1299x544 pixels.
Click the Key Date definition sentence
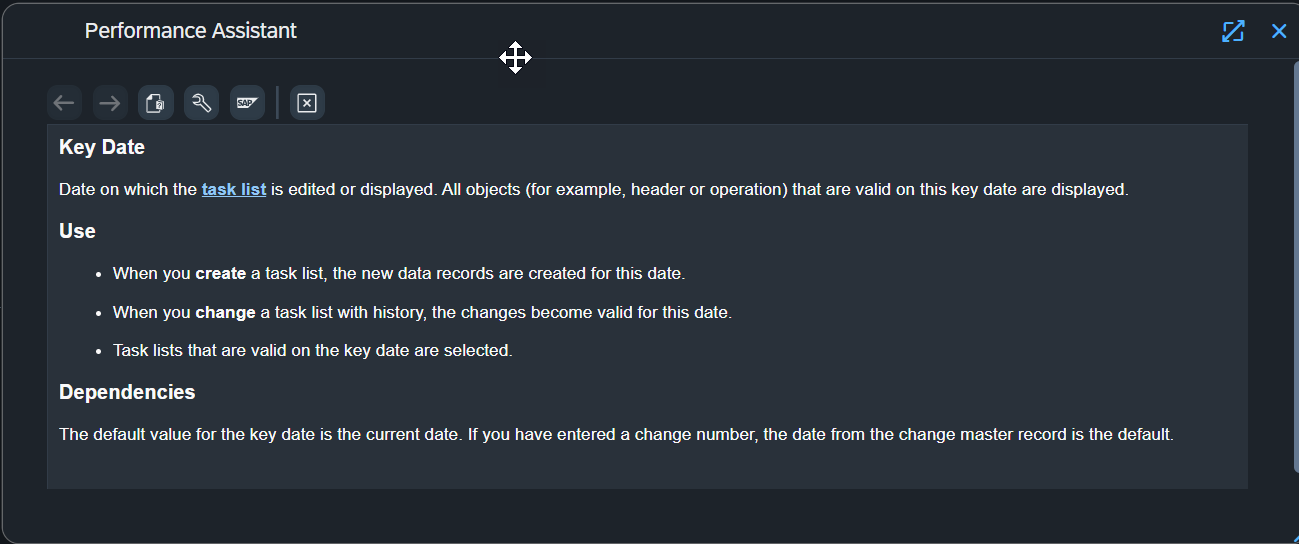click(594, 189)
